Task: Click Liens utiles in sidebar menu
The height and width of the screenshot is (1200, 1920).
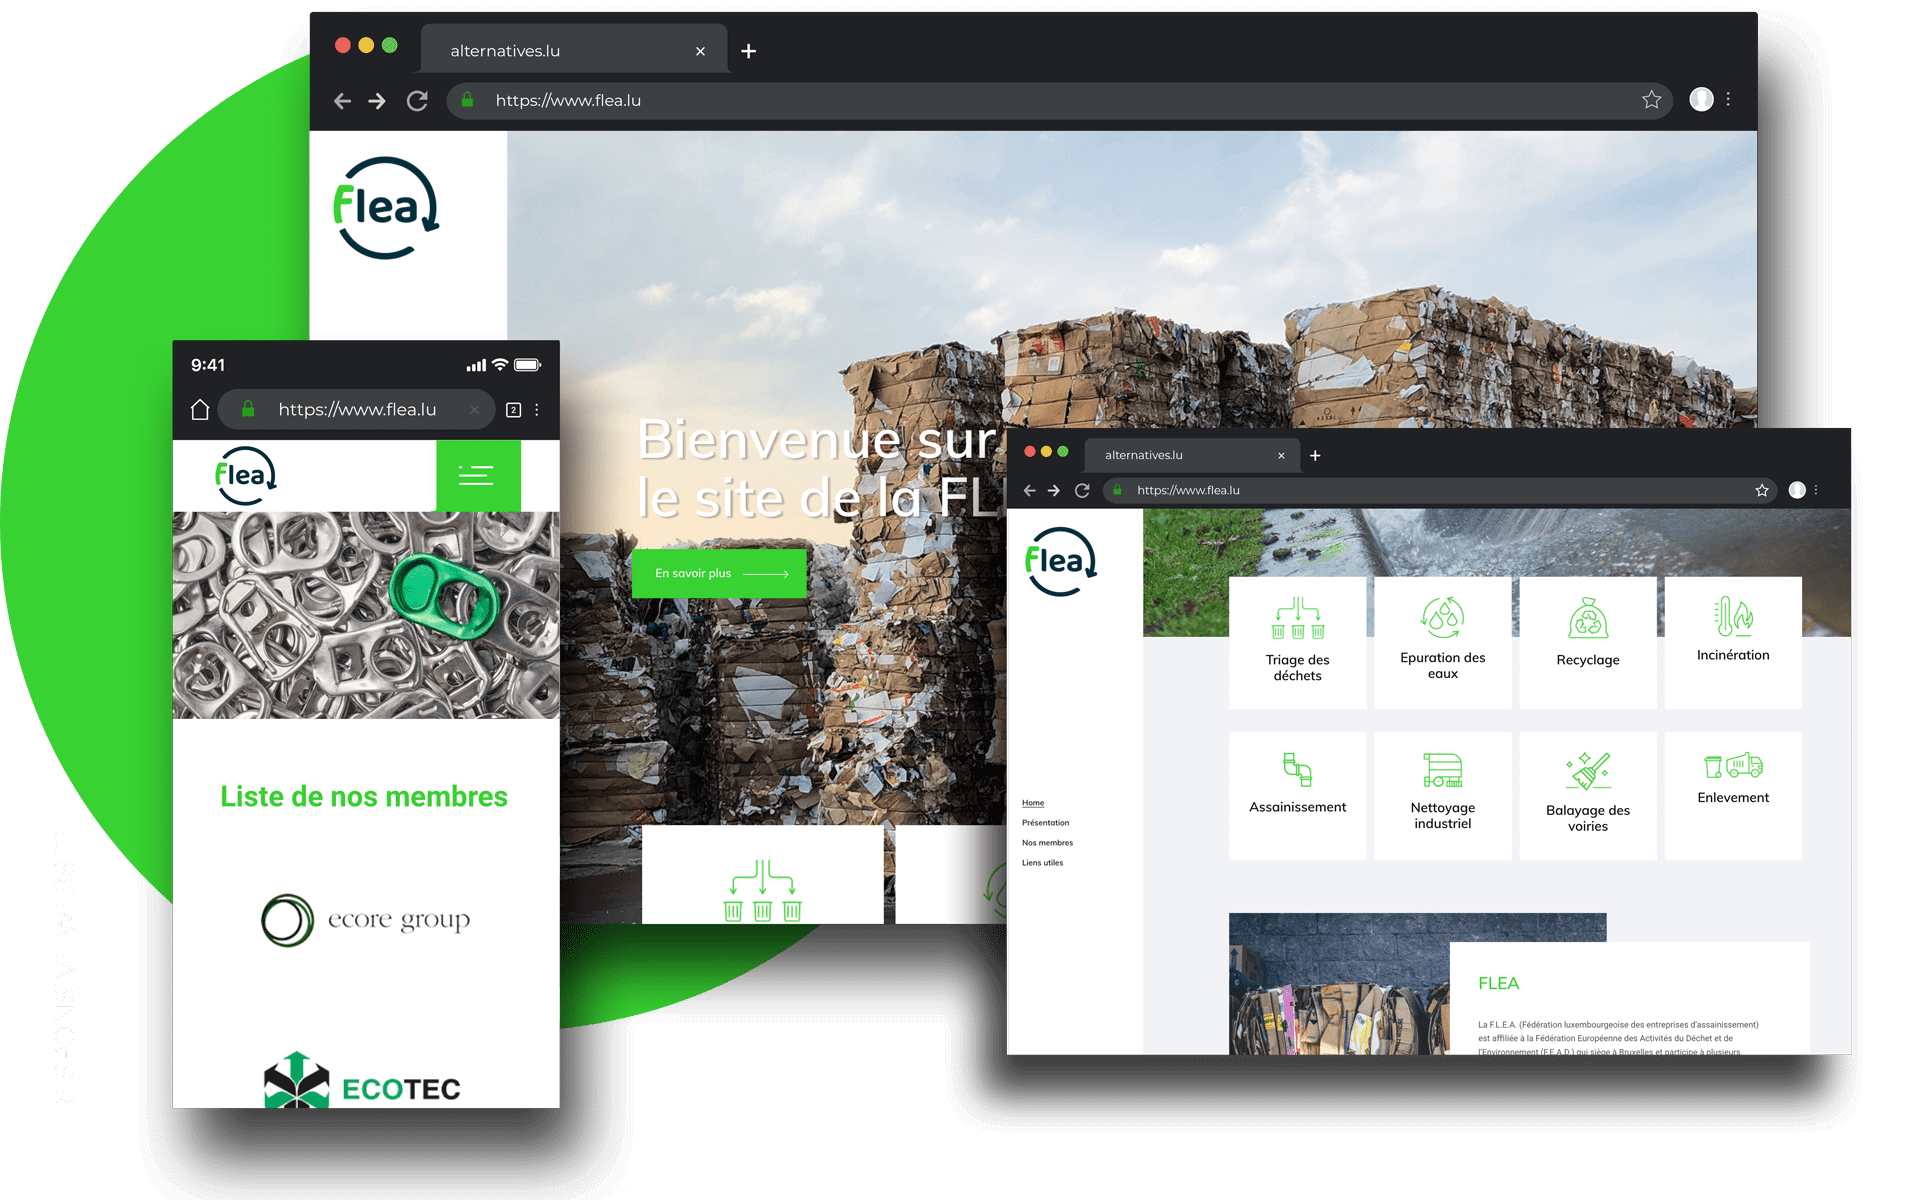Action: 1042,863
